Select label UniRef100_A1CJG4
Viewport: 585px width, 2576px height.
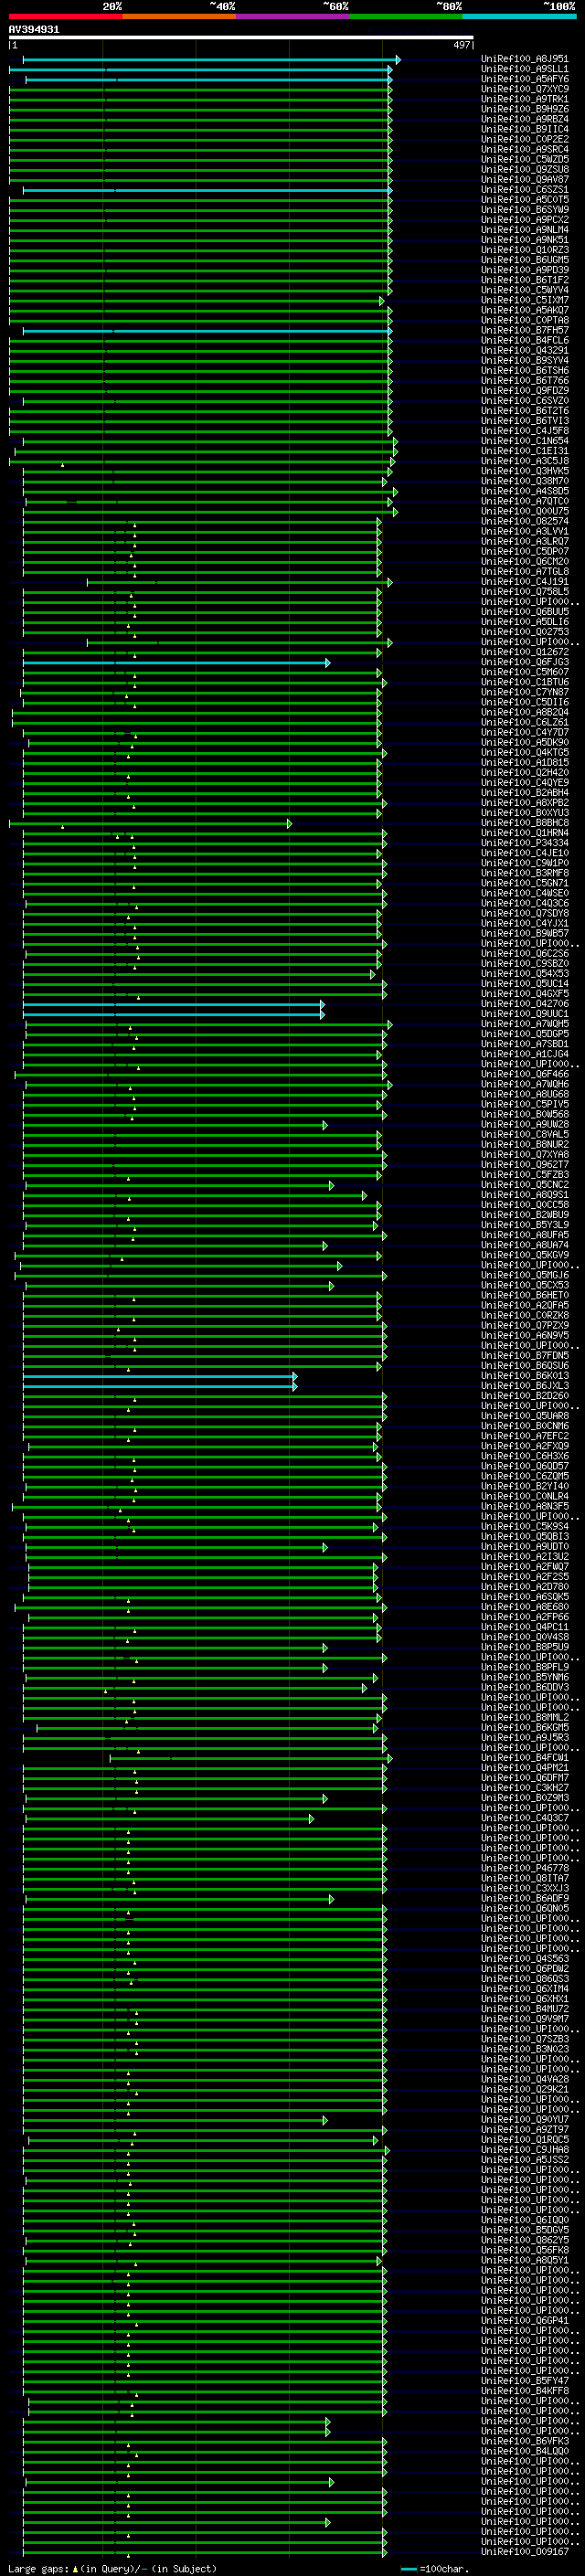pyautogui.click(x=524, y=1054)
